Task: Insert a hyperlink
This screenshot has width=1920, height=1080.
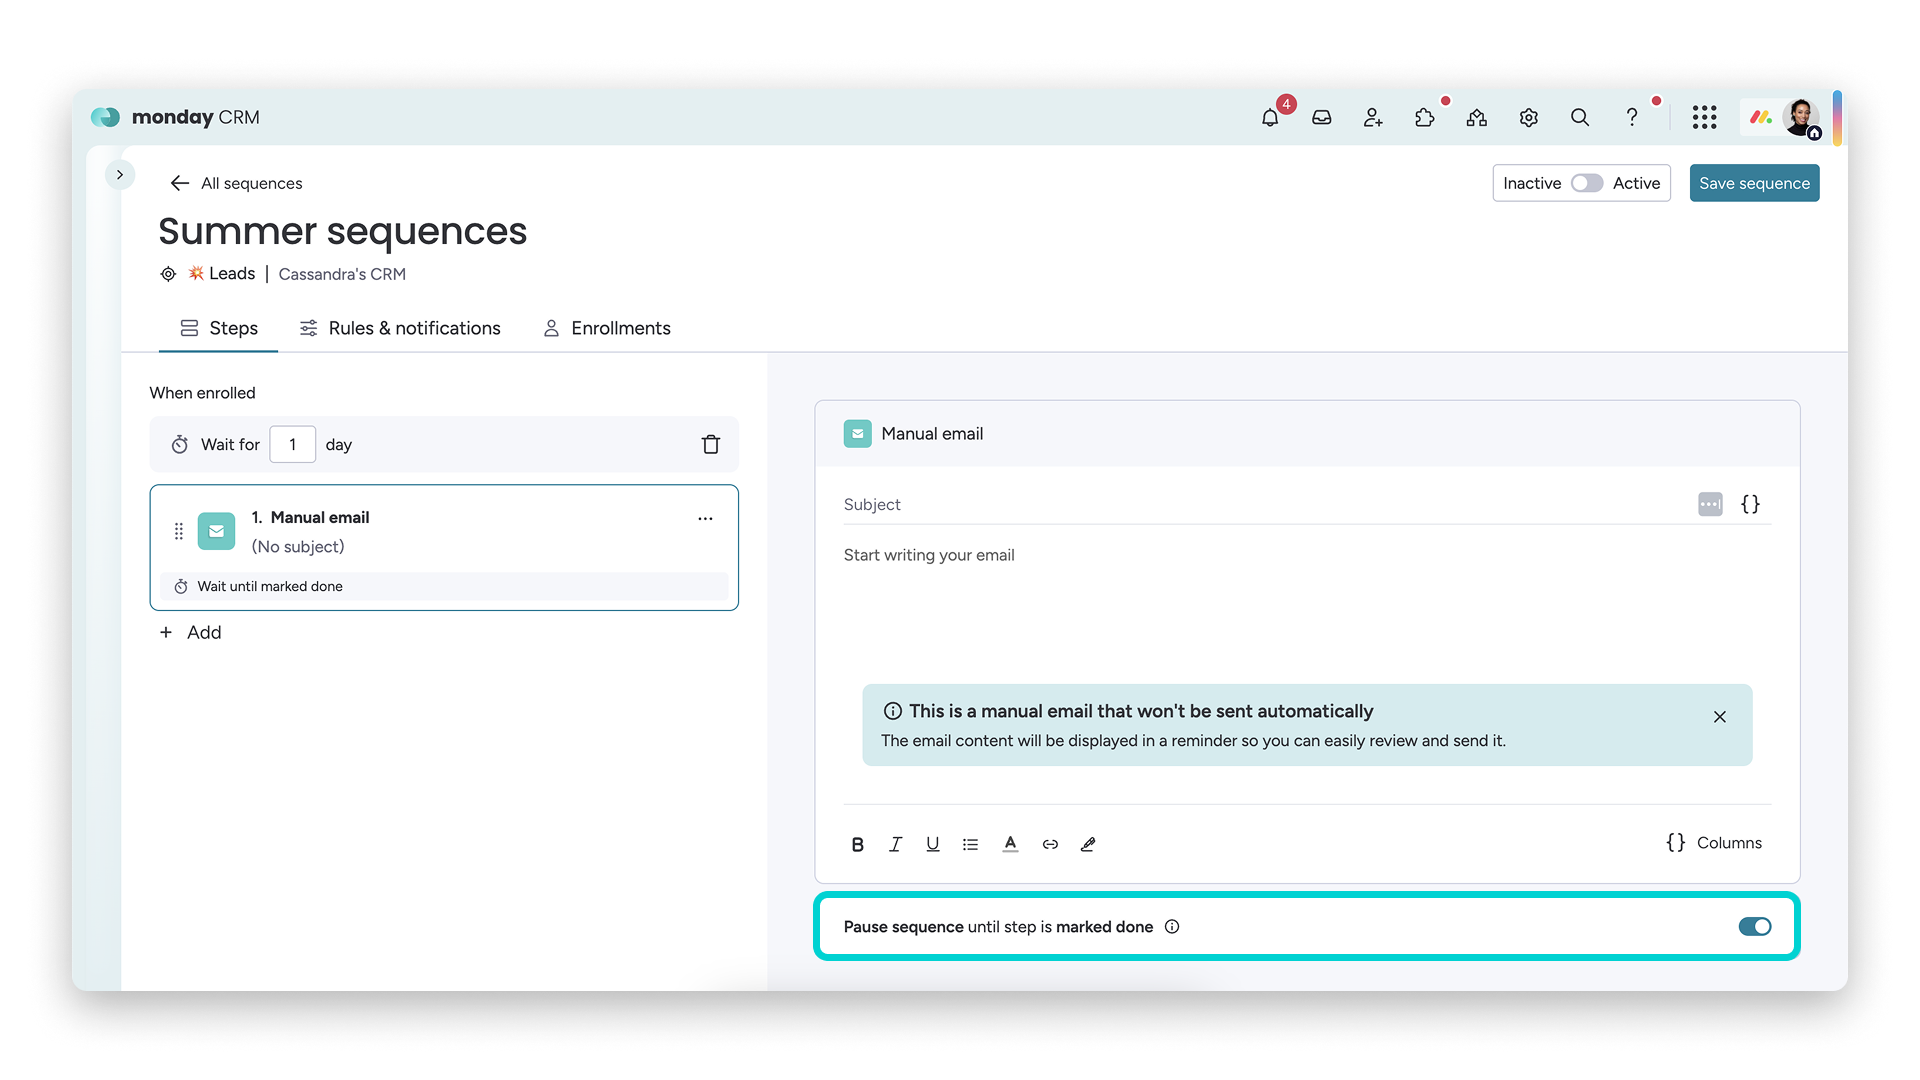Action: [1050, 844]
